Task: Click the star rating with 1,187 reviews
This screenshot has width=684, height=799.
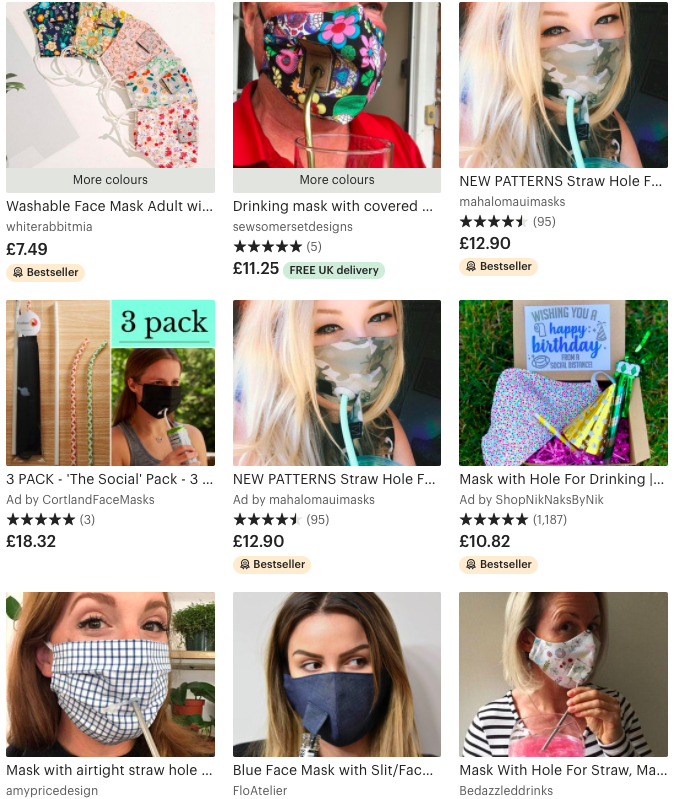Action: point(513,519)
